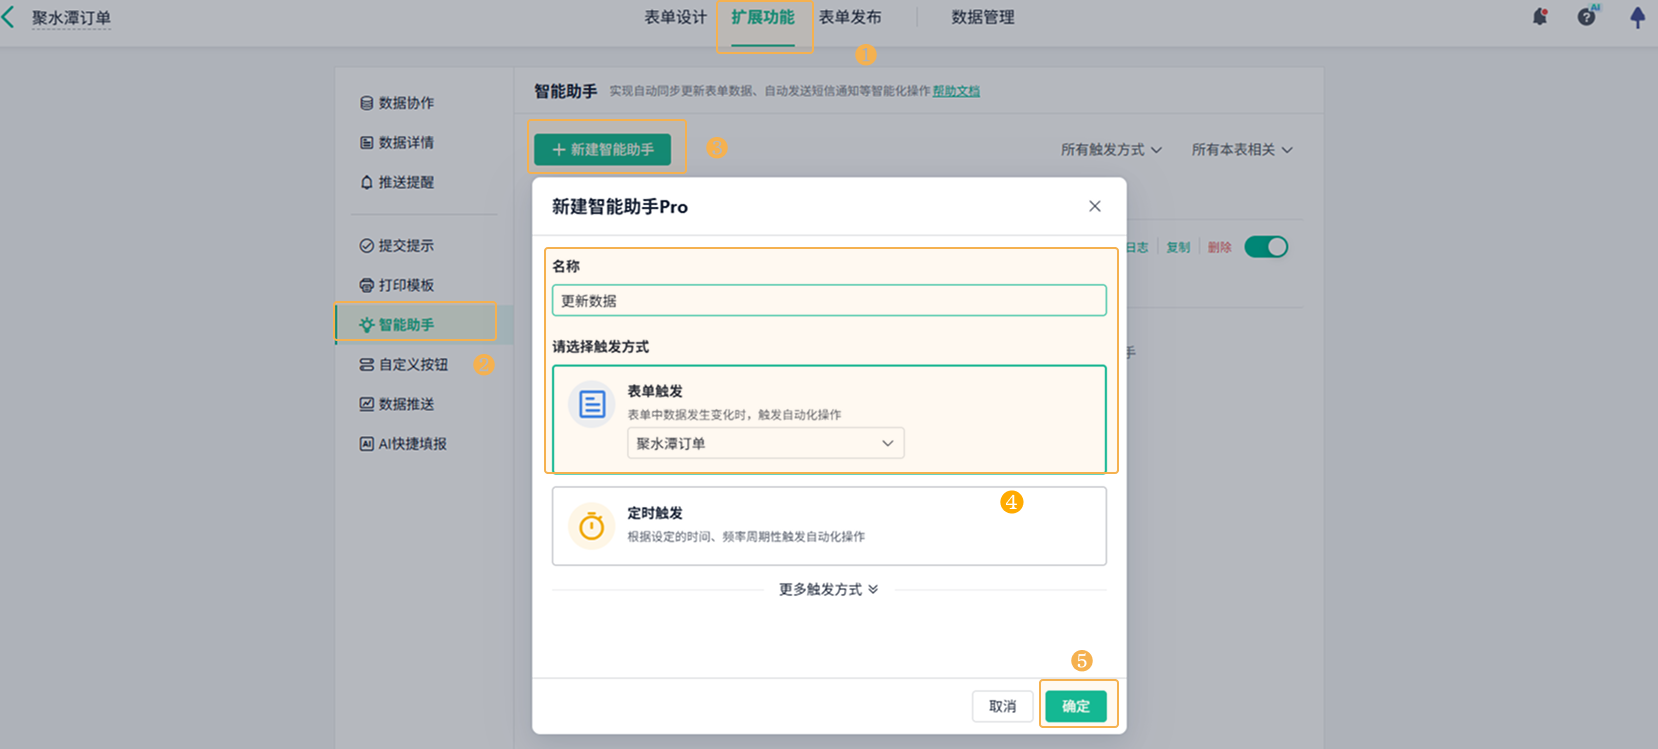The height and width of the screenshot is (749, 1658).
Task: Click the 推送提醒 bell icon
Action: 366,182
